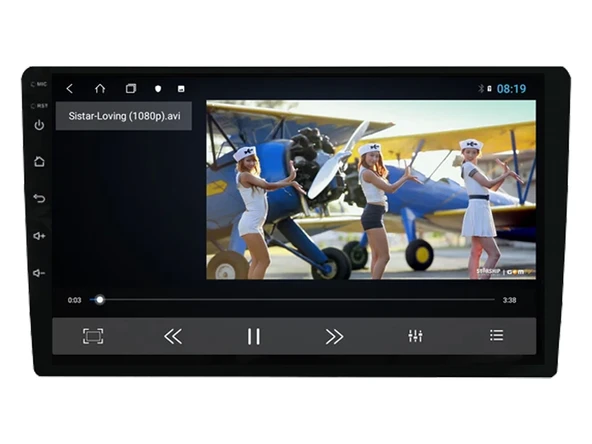Open recent apps overview icon

click(x=131, y=88)
